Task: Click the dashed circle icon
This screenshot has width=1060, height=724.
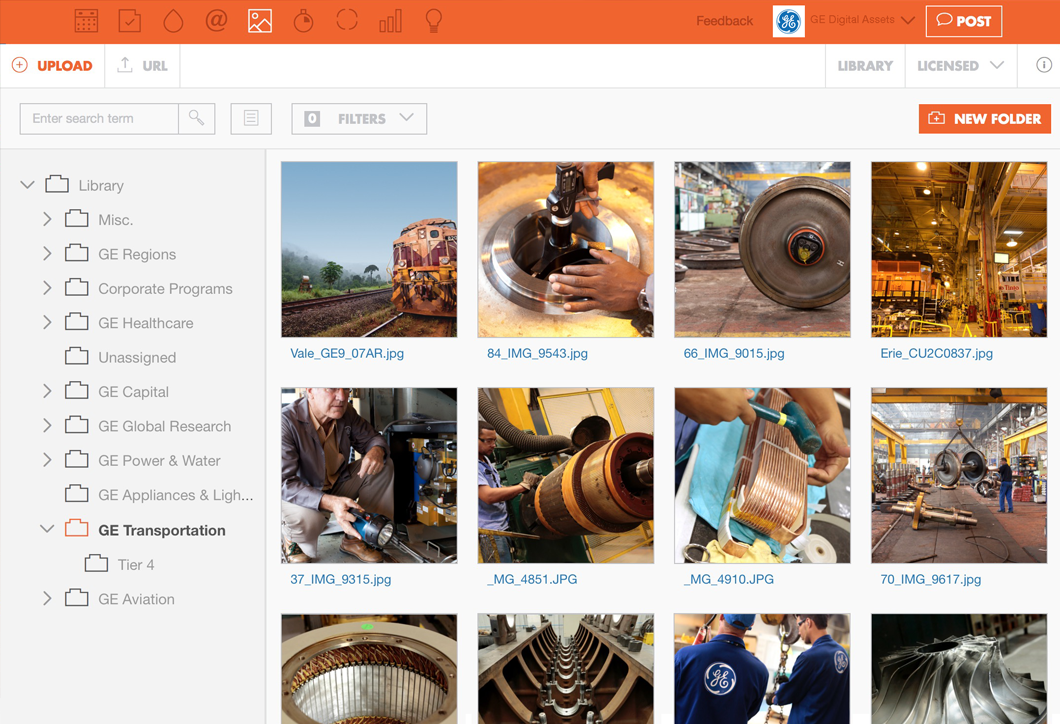Action: click(347, 20)
